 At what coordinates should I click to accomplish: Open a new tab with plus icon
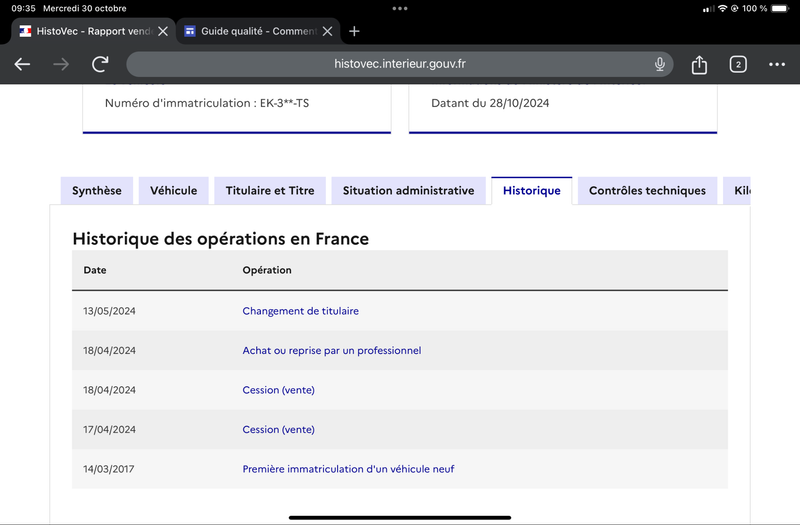point(354,31)
